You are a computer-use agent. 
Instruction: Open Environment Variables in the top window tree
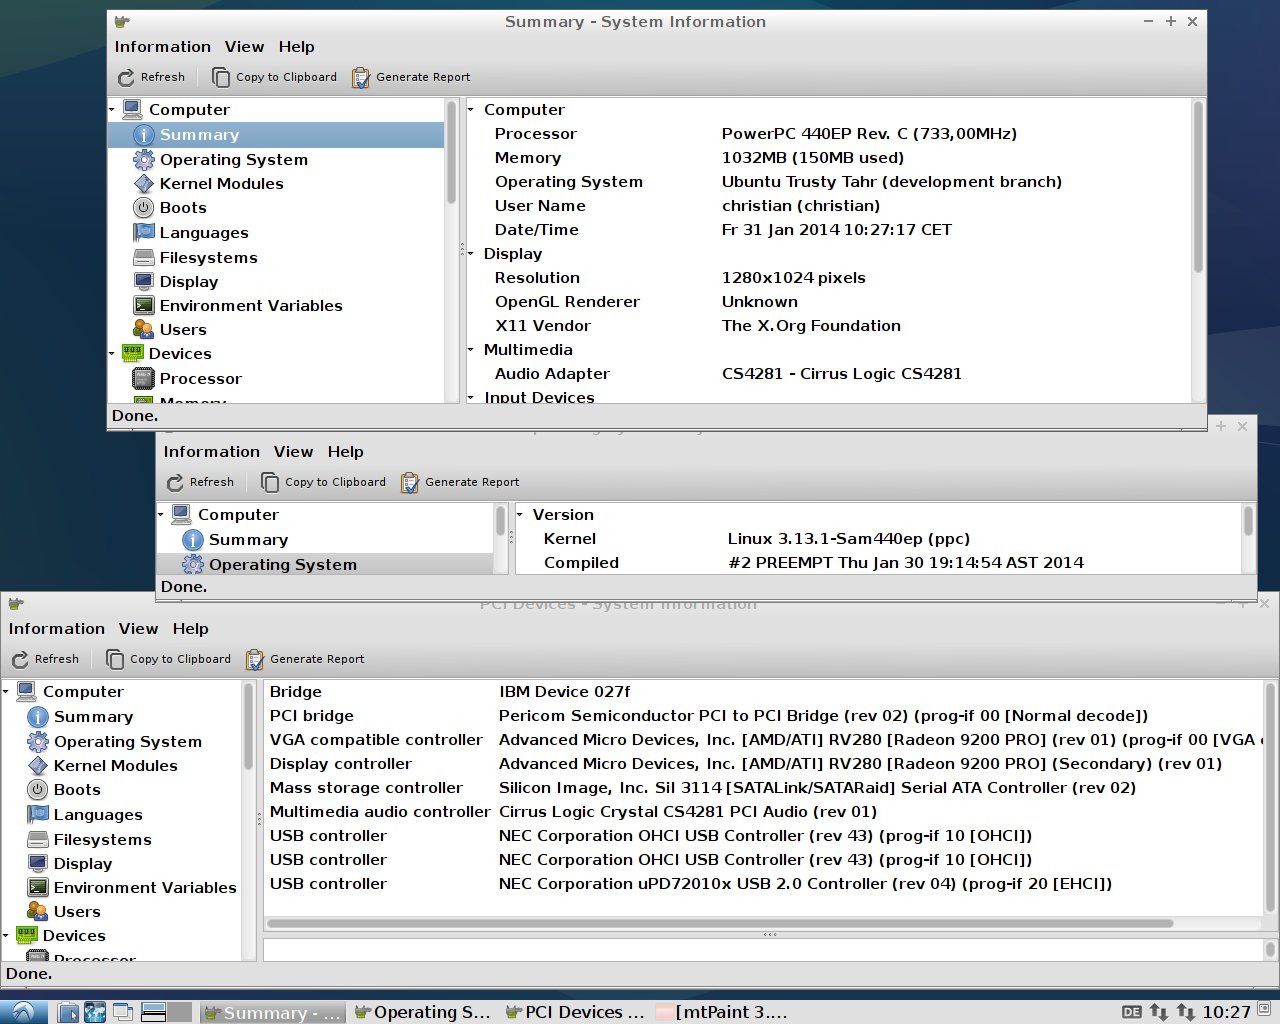tap(250, 306)
